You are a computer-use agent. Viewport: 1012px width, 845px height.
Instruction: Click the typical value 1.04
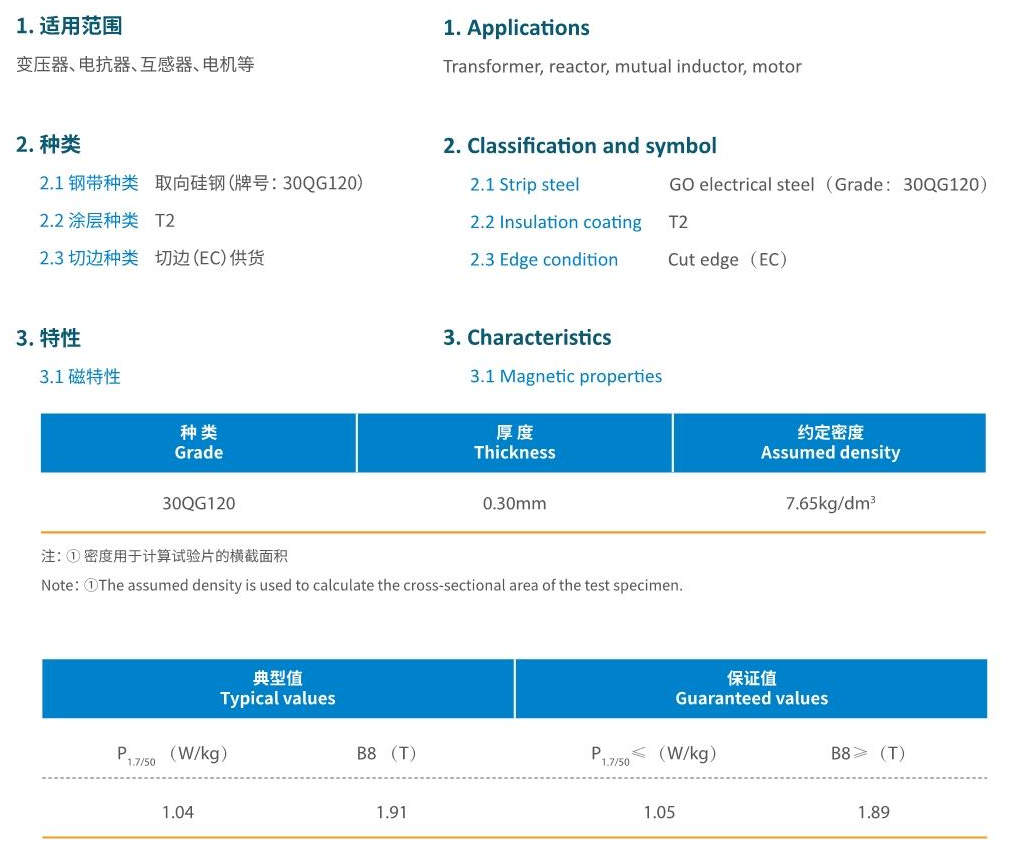178,812
